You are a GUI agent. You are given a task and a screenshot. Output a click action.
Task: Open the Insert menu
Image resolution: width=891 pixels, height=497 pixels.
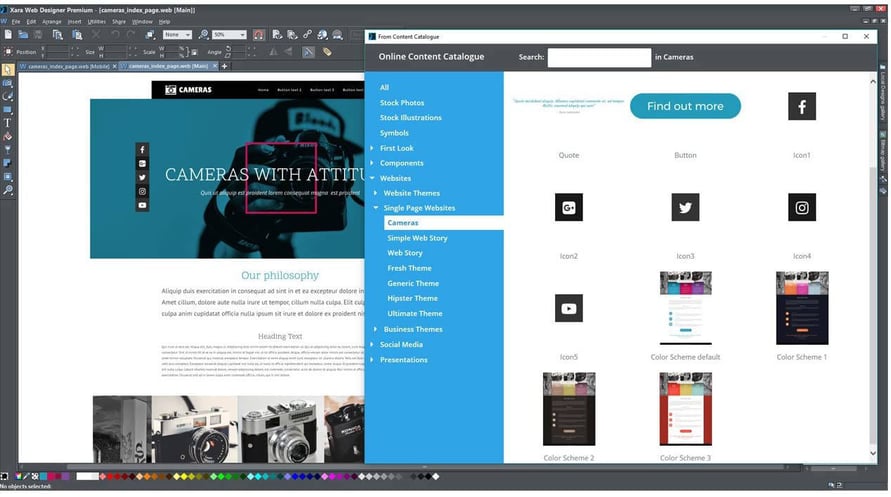[x=74, y=22]
